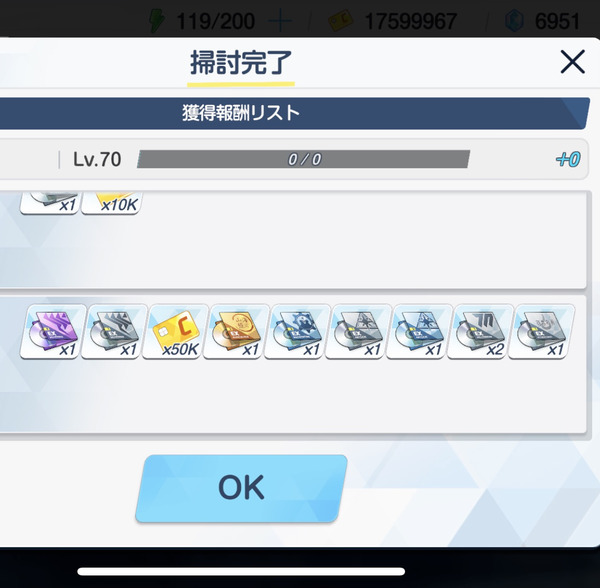Select the x2 gray skill disc reward

(480, 331)
